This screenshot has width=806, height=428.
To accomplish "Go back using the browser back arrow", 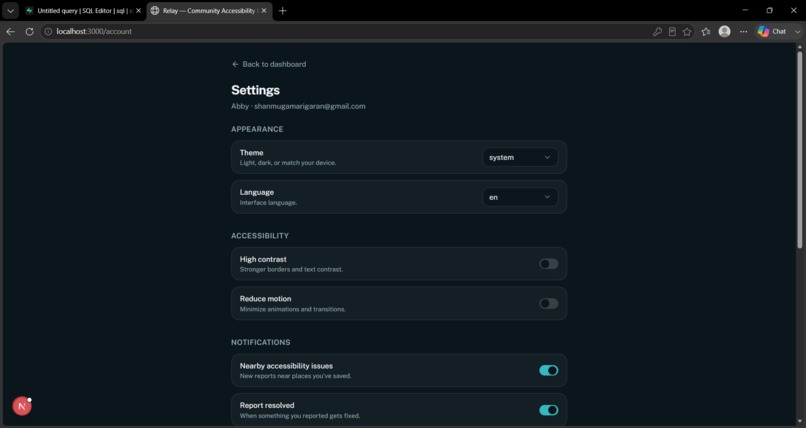I will pyautogui.click(x=10, y=31).
